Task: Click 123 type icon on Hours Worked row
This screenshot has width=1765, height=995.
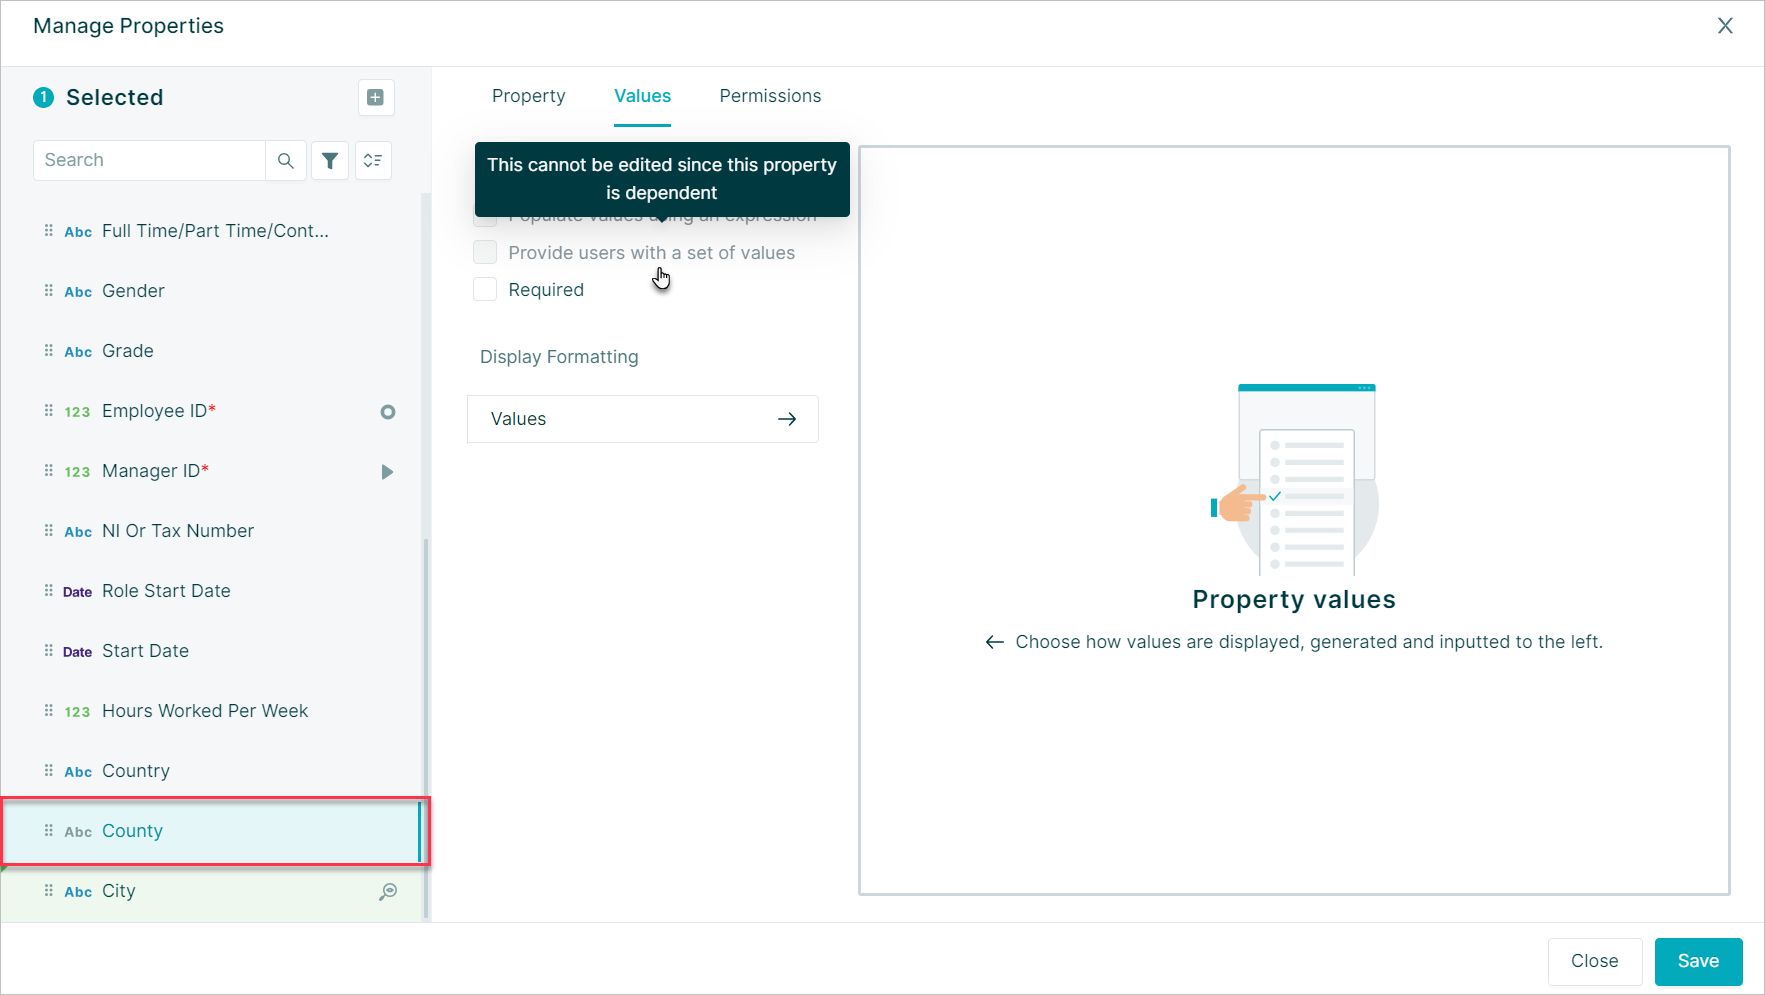Action: point(77,712)
